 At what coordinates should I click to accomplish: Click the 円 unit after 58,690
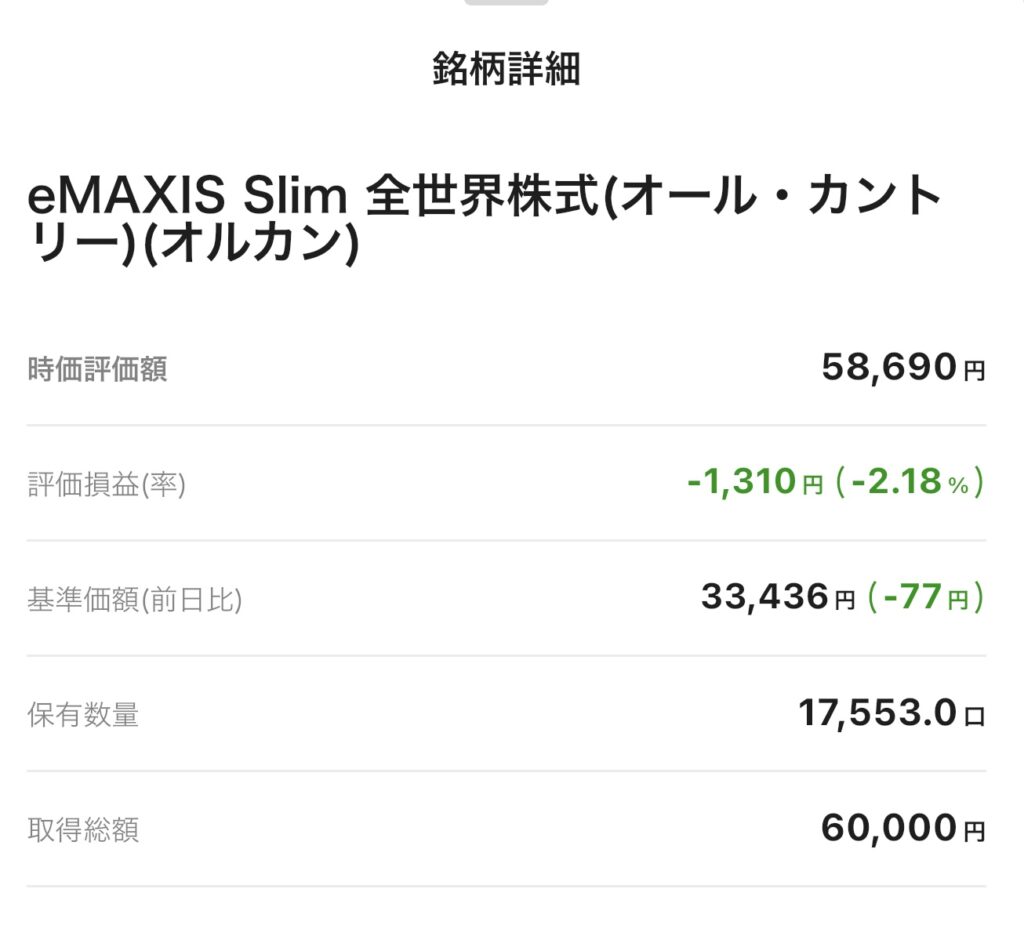(975, 372)
